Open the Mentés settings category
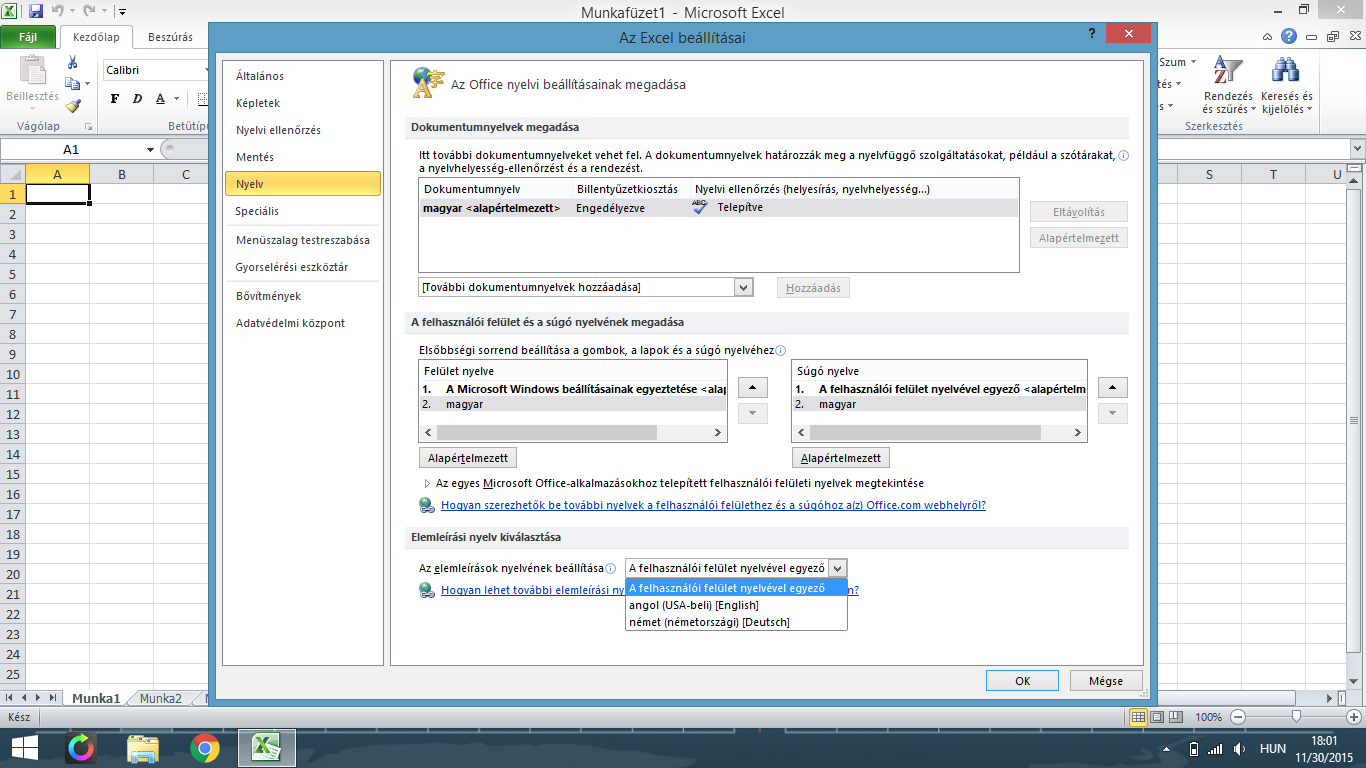The height and width of the screenshot is (768, 1366). tap(303, 157)
